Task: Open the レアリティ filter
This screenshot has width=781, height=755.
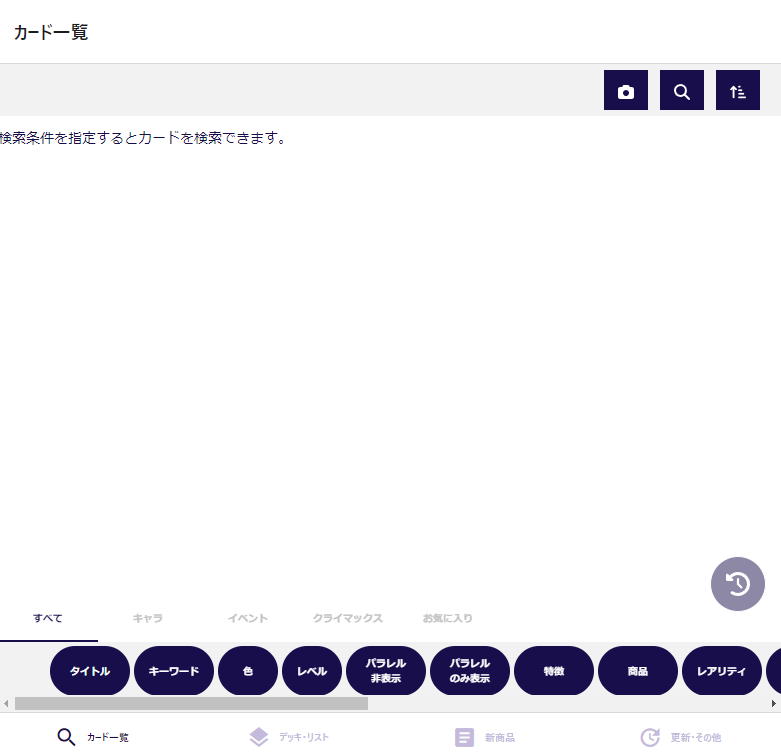Action: (x=722, y=671)
